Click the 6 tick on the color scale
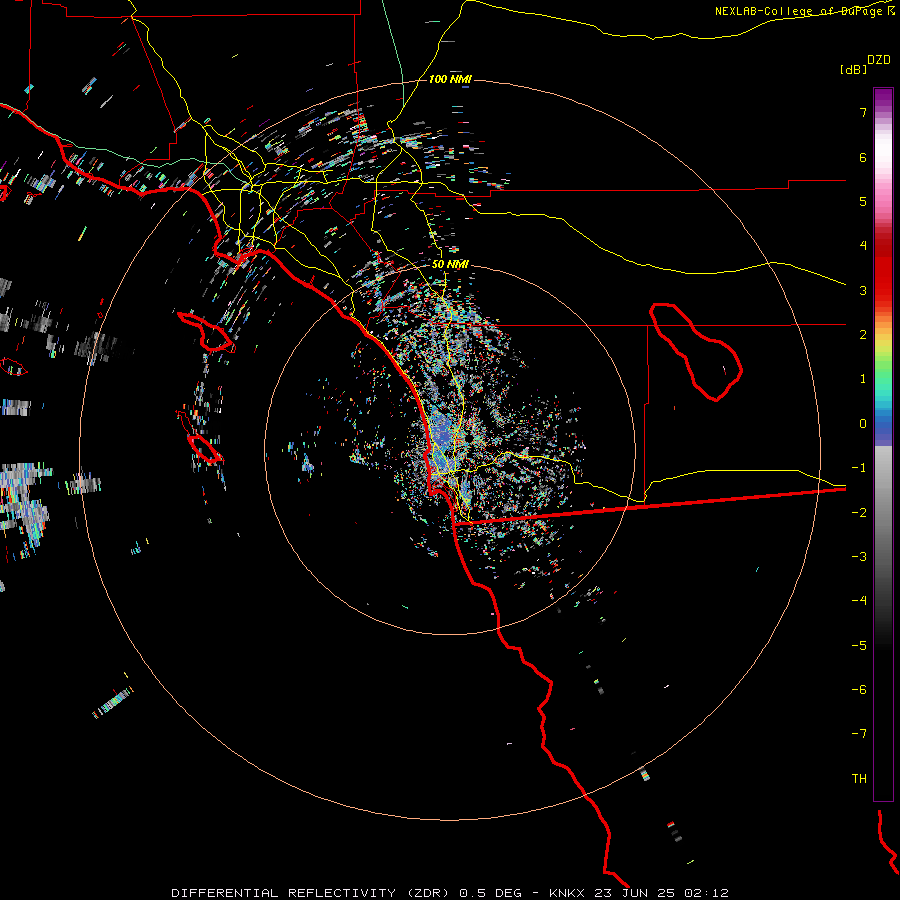The height and width of the screenshot is (900, 900). click(x=863, y=157)
